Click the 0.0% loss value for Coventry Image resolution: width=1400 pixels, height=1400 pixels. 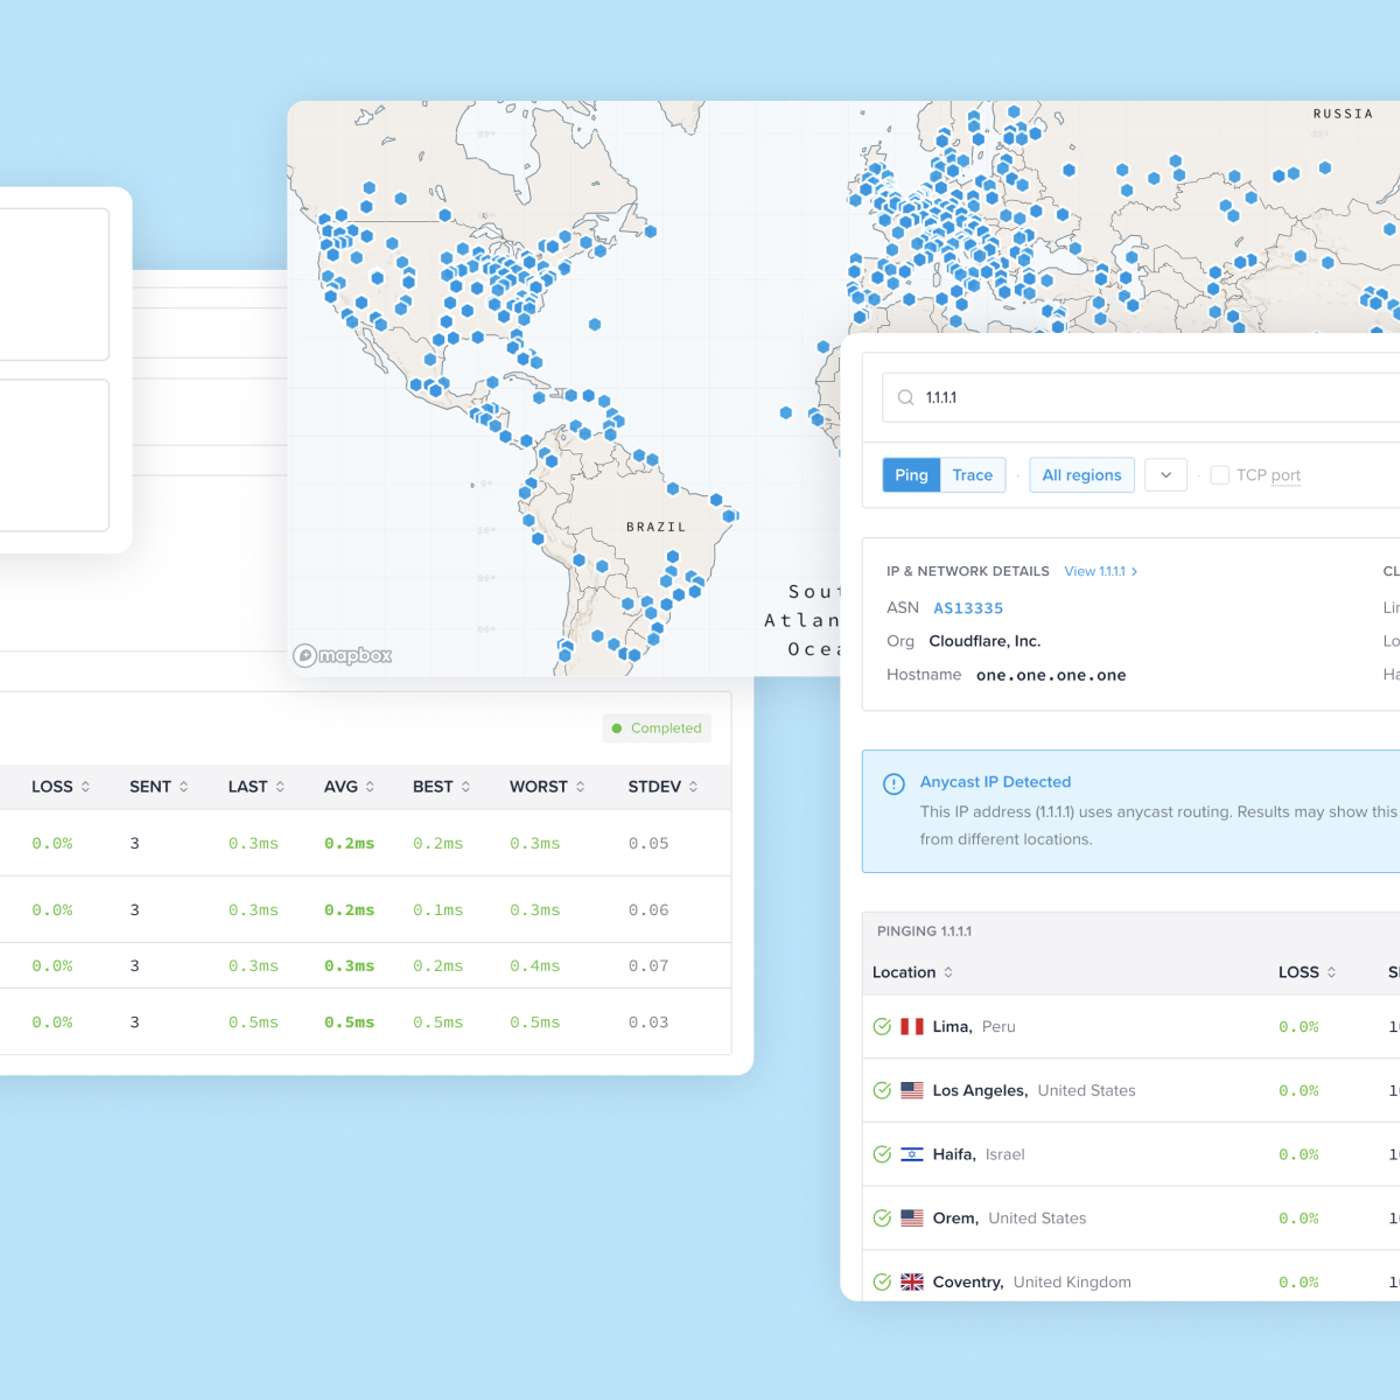(x=1299, y=1283)
